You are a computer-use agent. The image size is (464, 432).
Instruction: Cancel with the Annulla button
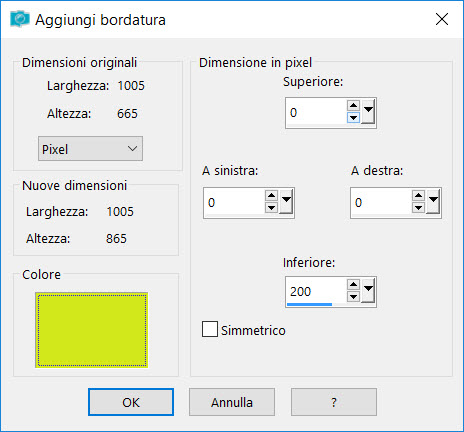[x=232, y=402]
